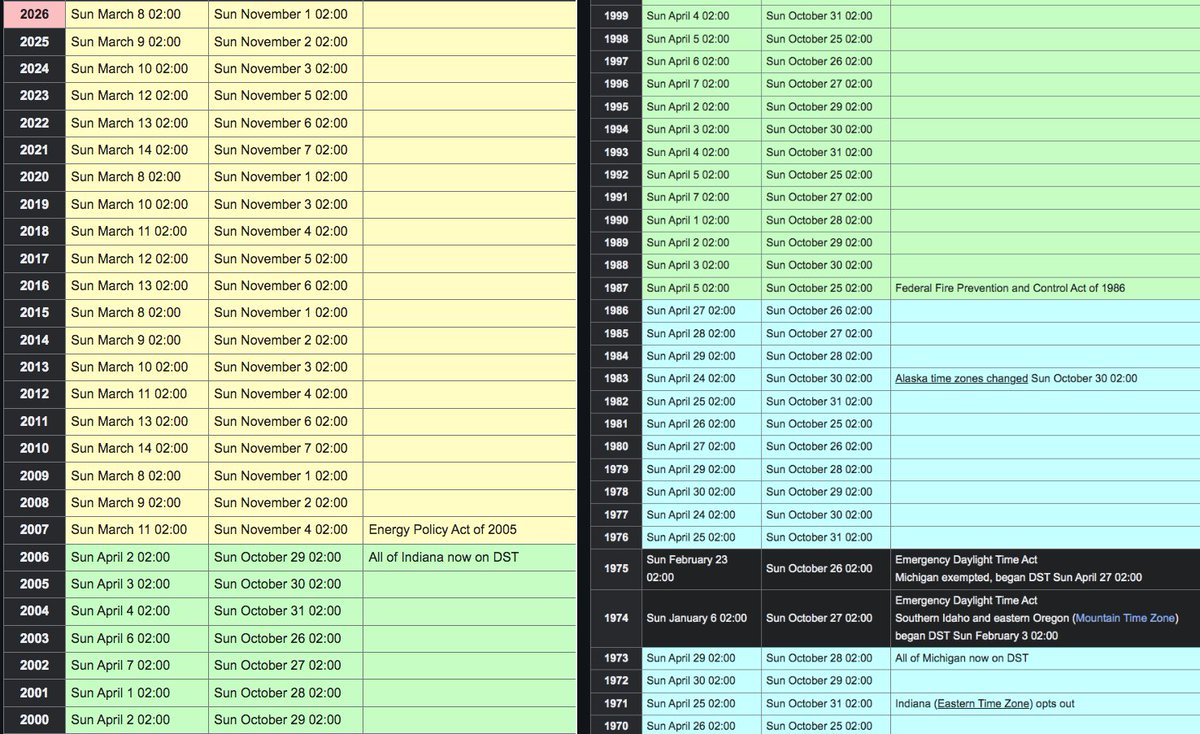This screenshot has width=1200, height=734.
Task: Click 'Sun October 31 02:00' in 2004 row
Action: coord(277,611)
